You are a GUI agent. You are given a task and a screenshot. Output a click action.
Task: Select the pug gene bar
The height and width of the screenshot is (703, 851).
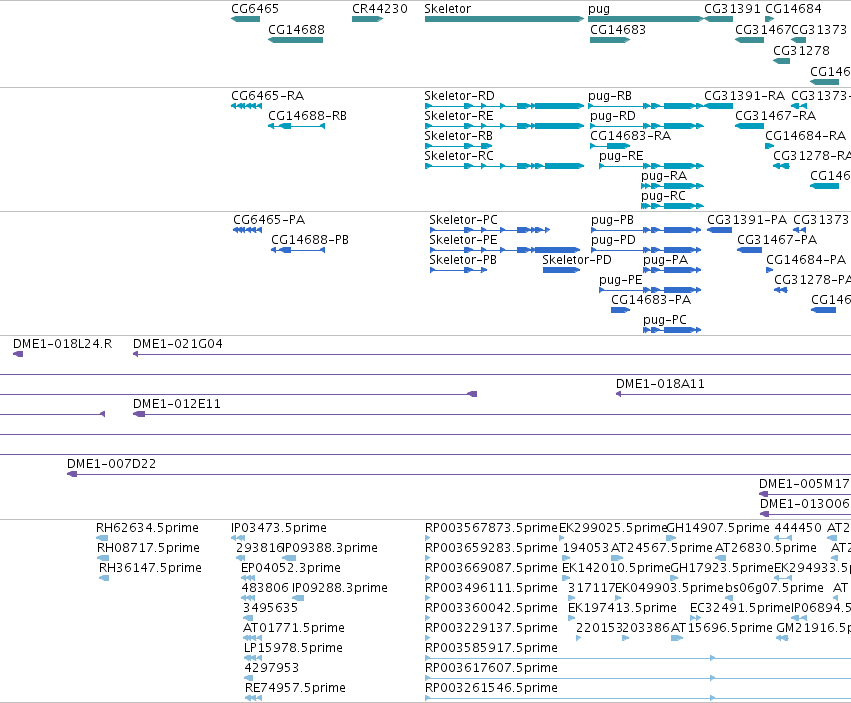(646, 19)
